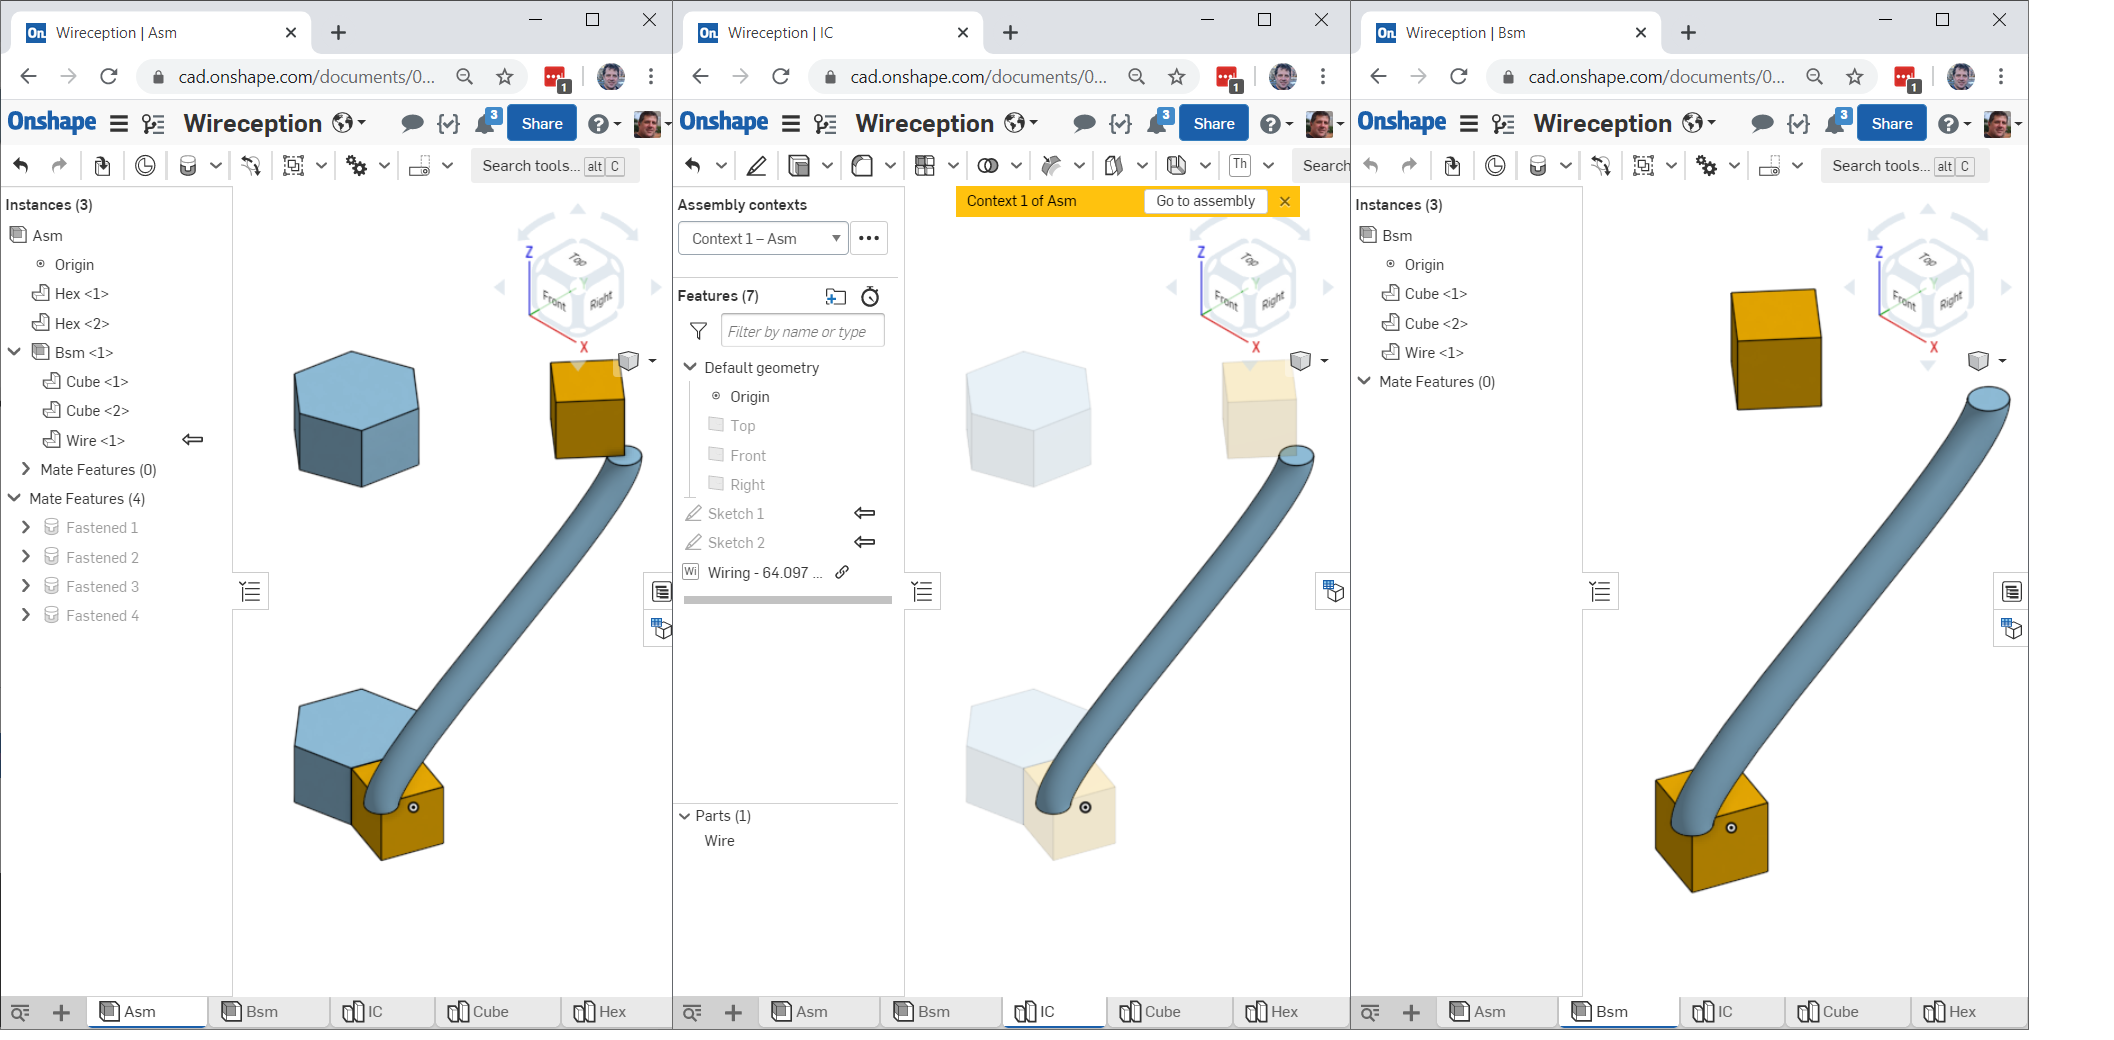Open the comments bubble in the Asm window

click(411, 123)
